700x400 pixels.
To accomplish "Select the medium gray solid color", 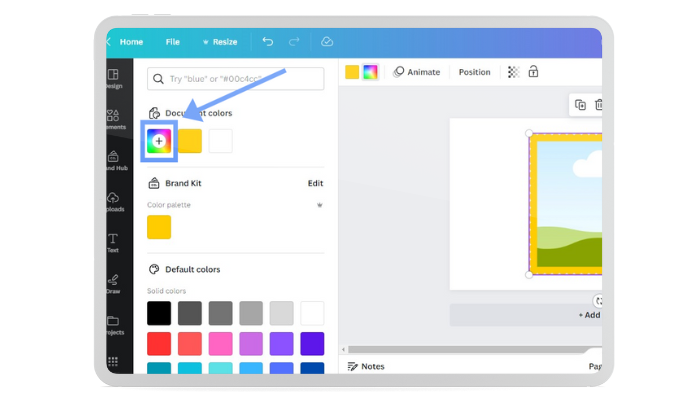I will [x=221, y=313].
